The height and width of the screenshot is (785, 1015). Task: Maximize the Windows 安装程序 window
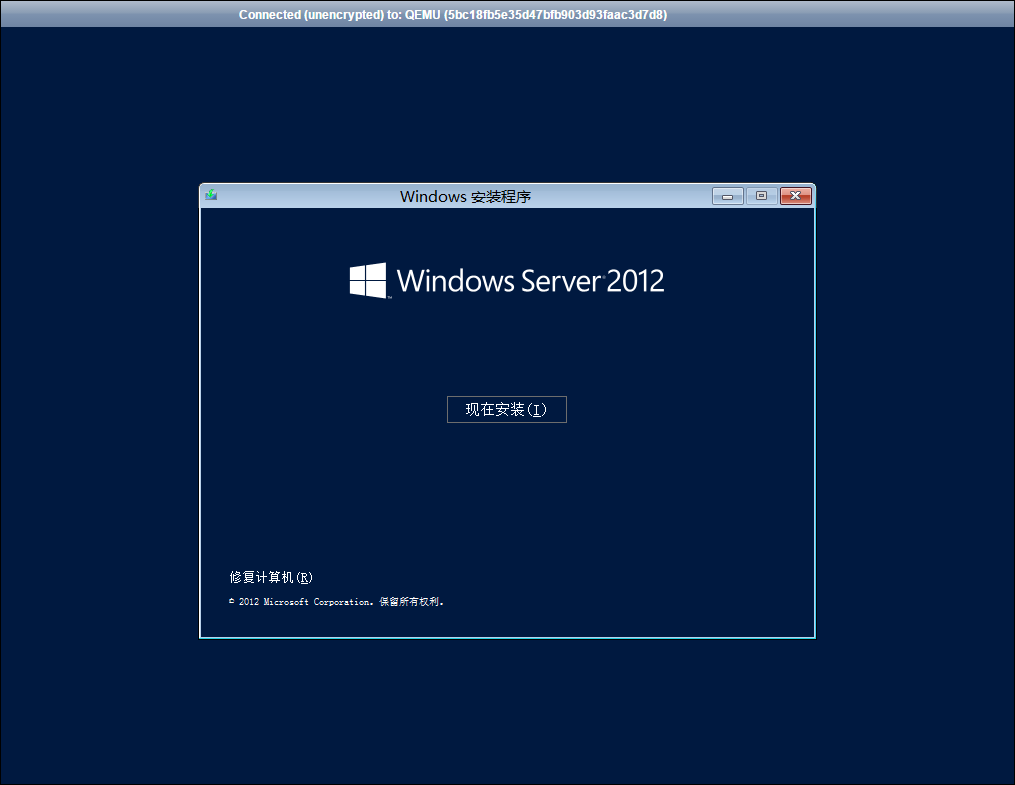761,195
